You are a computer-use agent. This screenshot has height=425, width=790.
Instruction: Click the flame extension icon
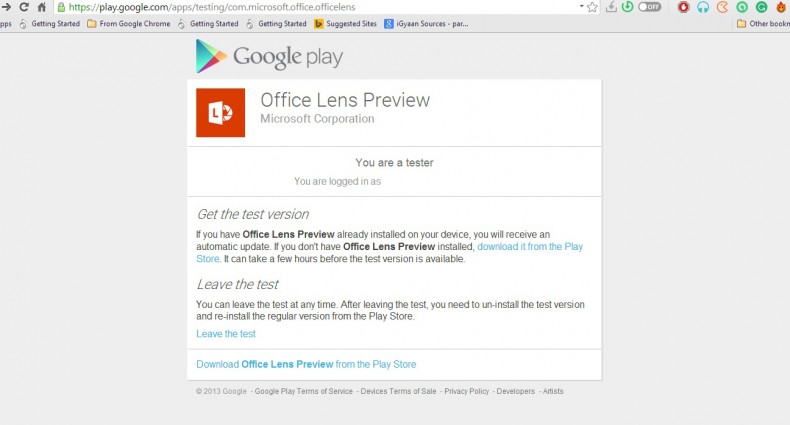point(781,6)
